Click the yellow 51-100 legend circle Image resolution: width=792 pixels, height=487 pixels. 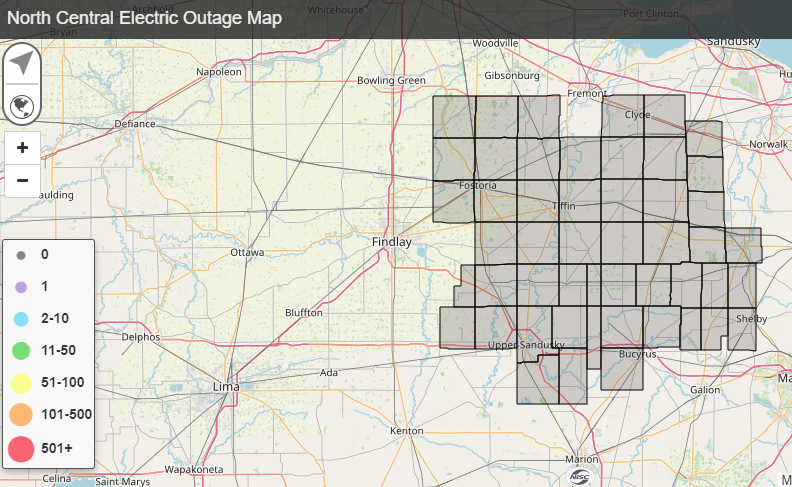click(21, 382)
